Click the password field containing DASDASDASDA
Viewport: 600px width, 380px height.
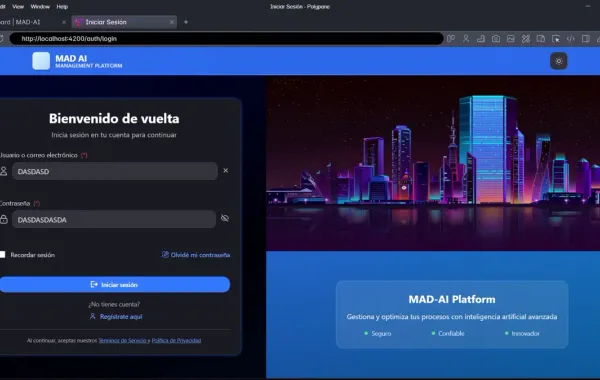point(114,219)
